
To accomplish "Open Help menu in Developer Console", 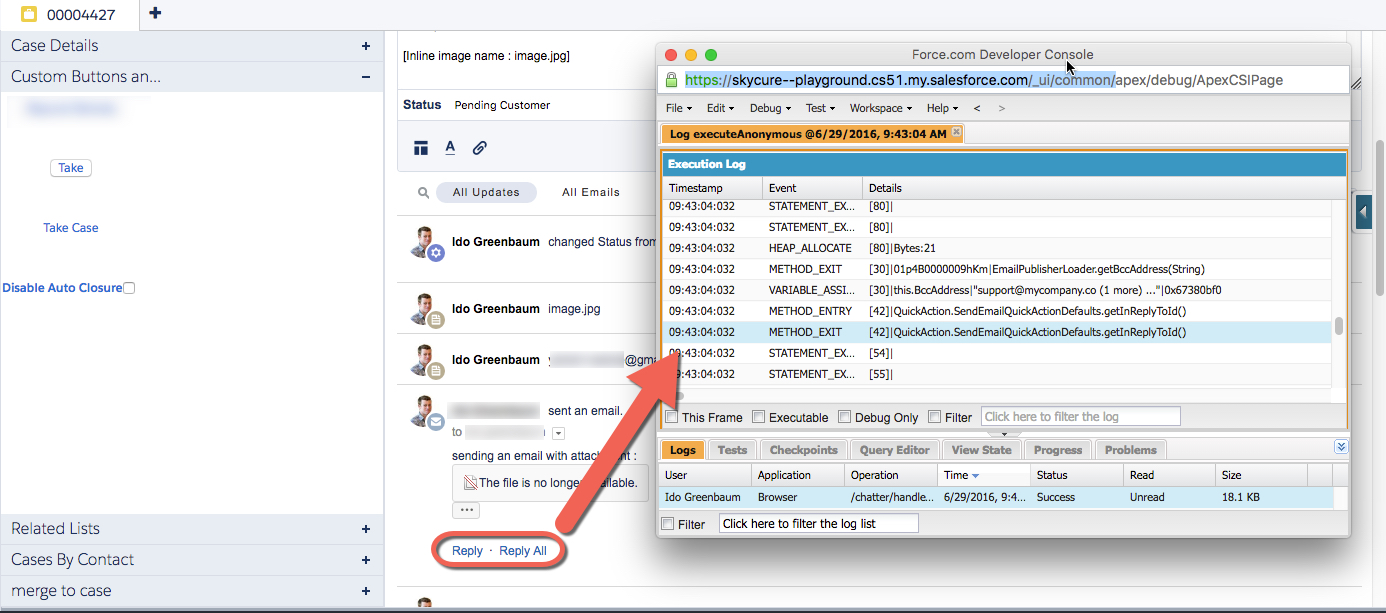I will click(942, 108).
